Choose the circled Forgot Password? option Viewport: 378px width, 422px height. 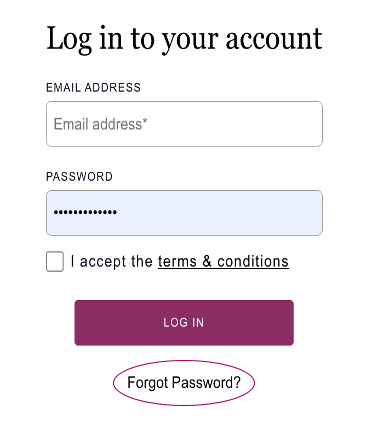(184, 383)
